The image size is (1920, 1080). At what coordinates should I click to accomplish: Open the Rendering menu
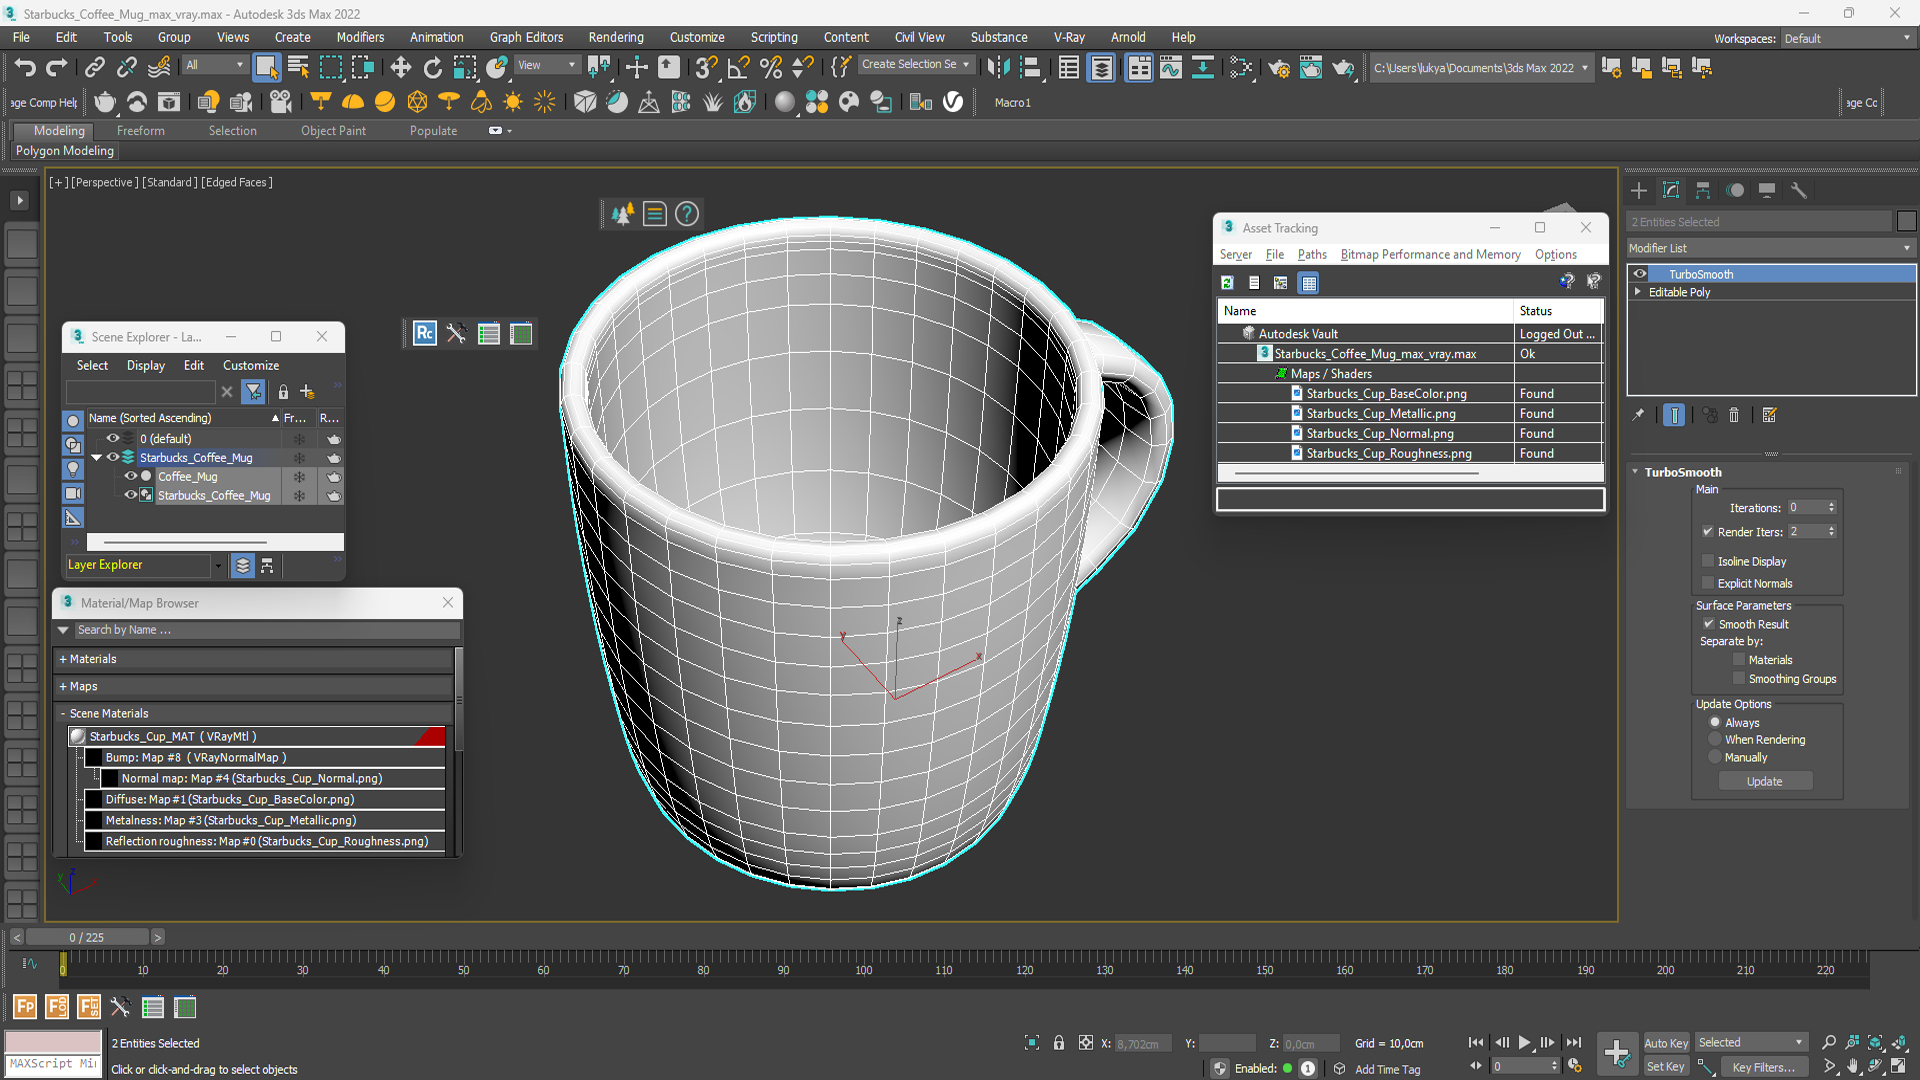(x=615, y=37)
